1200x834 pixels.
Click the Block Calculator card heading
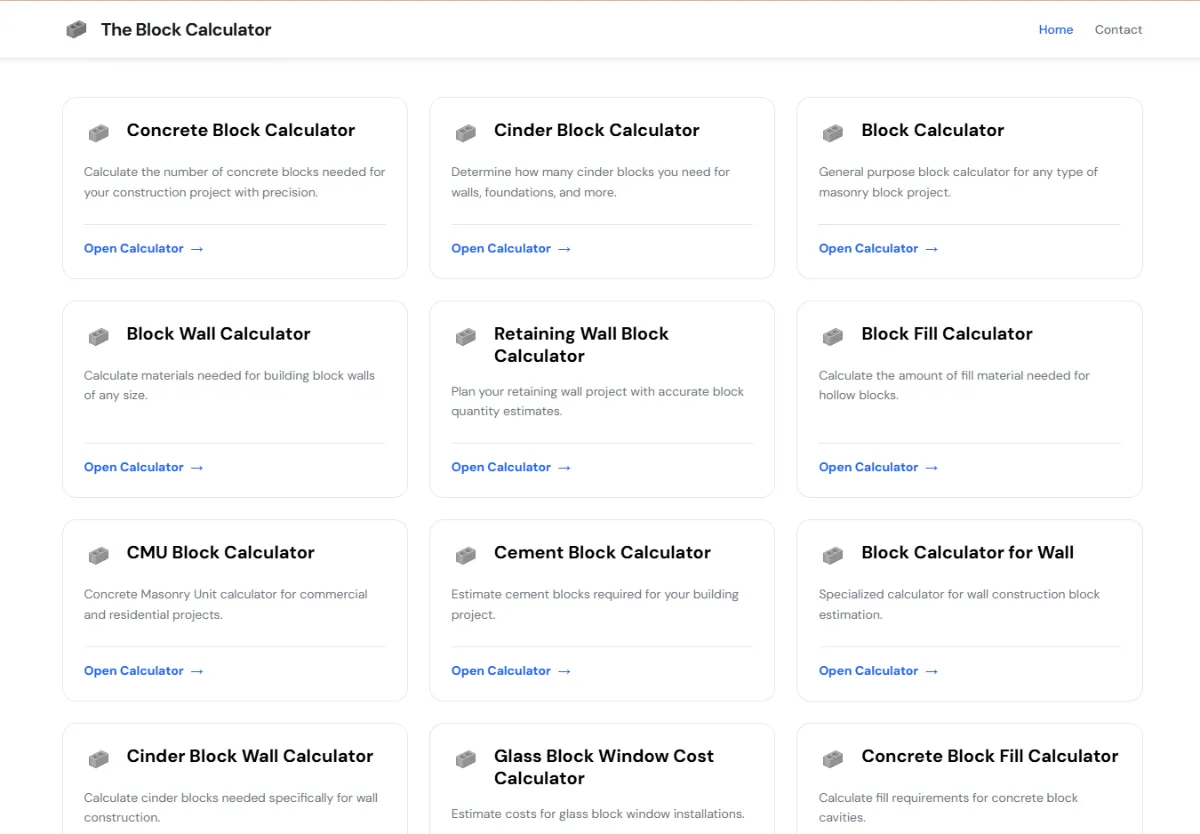click(x=933, y=130)
